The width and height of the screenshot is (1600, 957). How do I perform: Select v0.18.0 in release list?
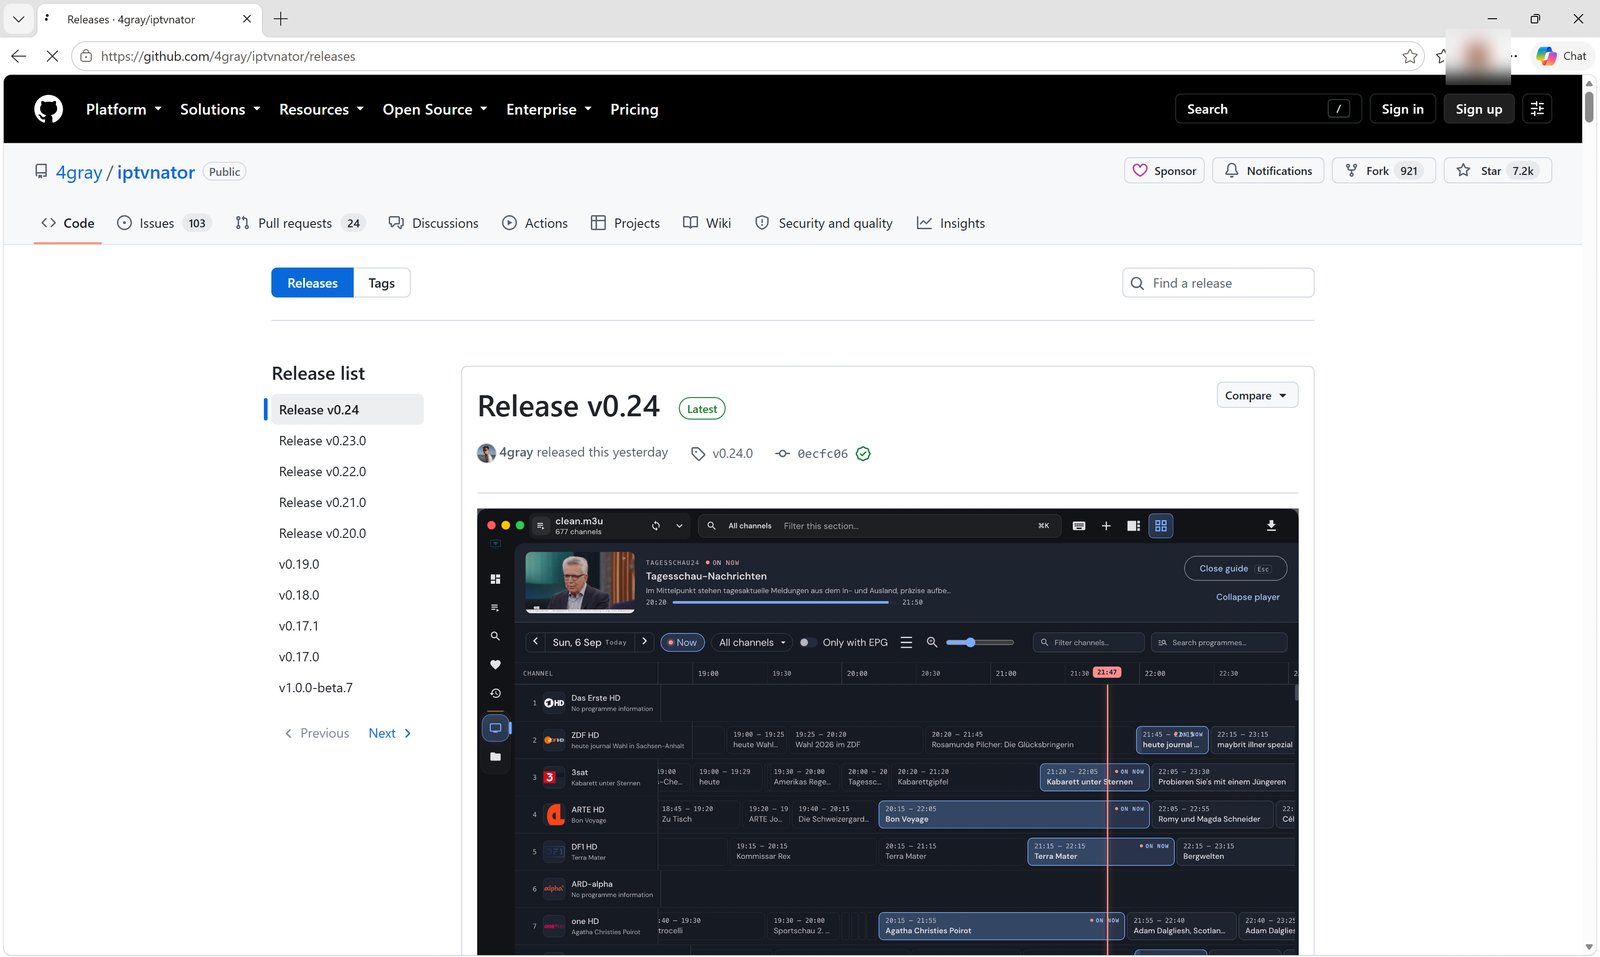(x=346, y=595)
